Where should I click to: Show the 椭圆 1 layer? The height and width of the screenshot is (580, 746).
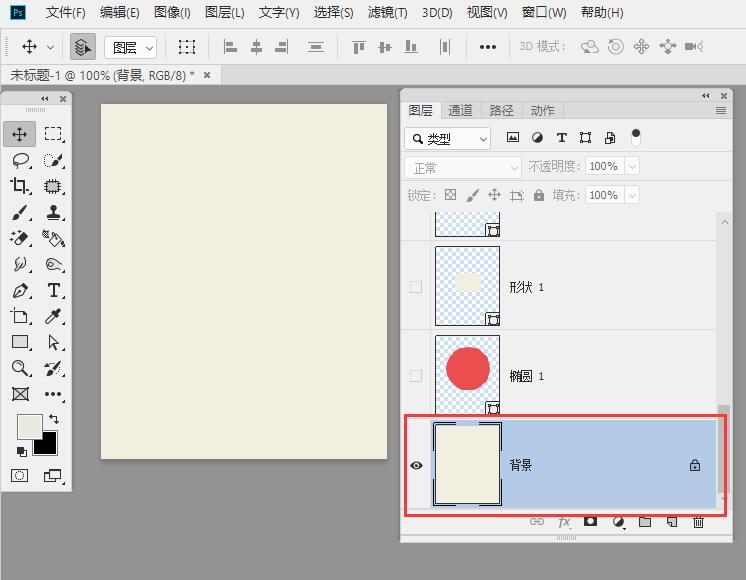416,376
